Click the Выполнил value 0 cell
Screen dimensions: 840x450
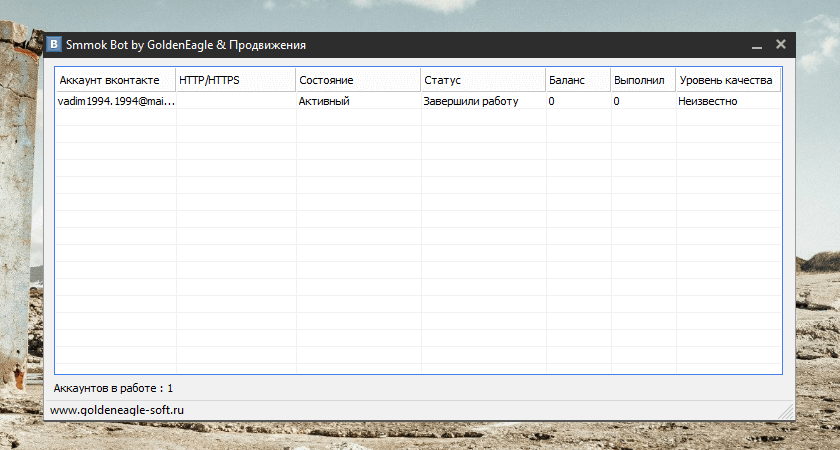coord(643,101)
